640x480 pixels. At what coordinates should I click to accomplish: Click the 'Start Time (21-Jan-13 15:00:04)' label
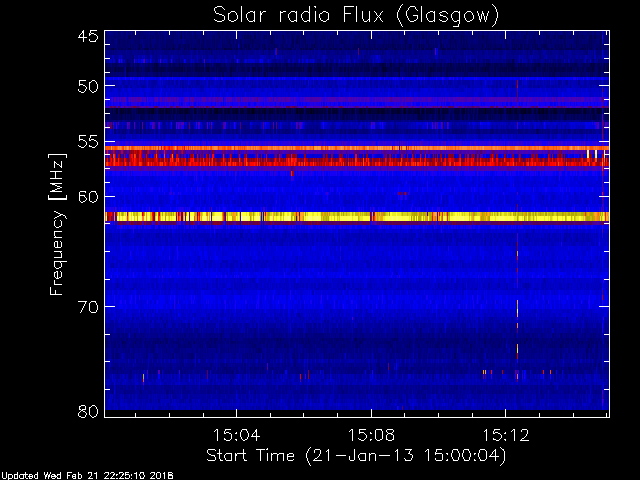pyautogui.click(x=356, y=456)
